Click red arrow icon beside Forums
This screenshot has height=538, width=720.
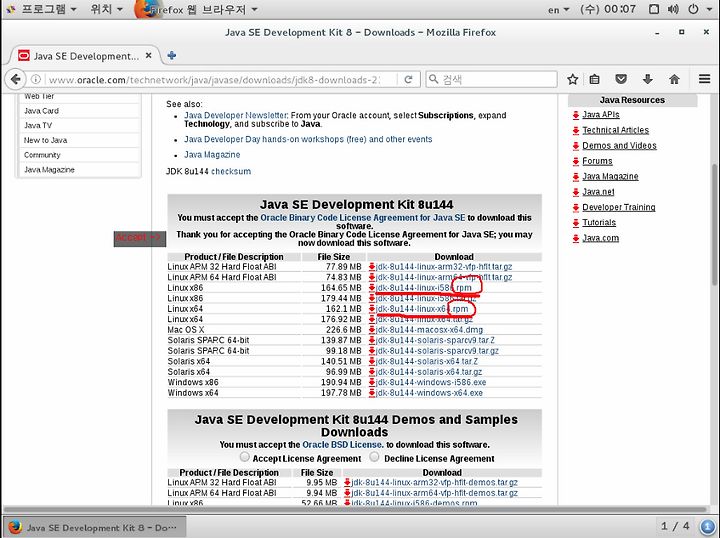(576, 161)
